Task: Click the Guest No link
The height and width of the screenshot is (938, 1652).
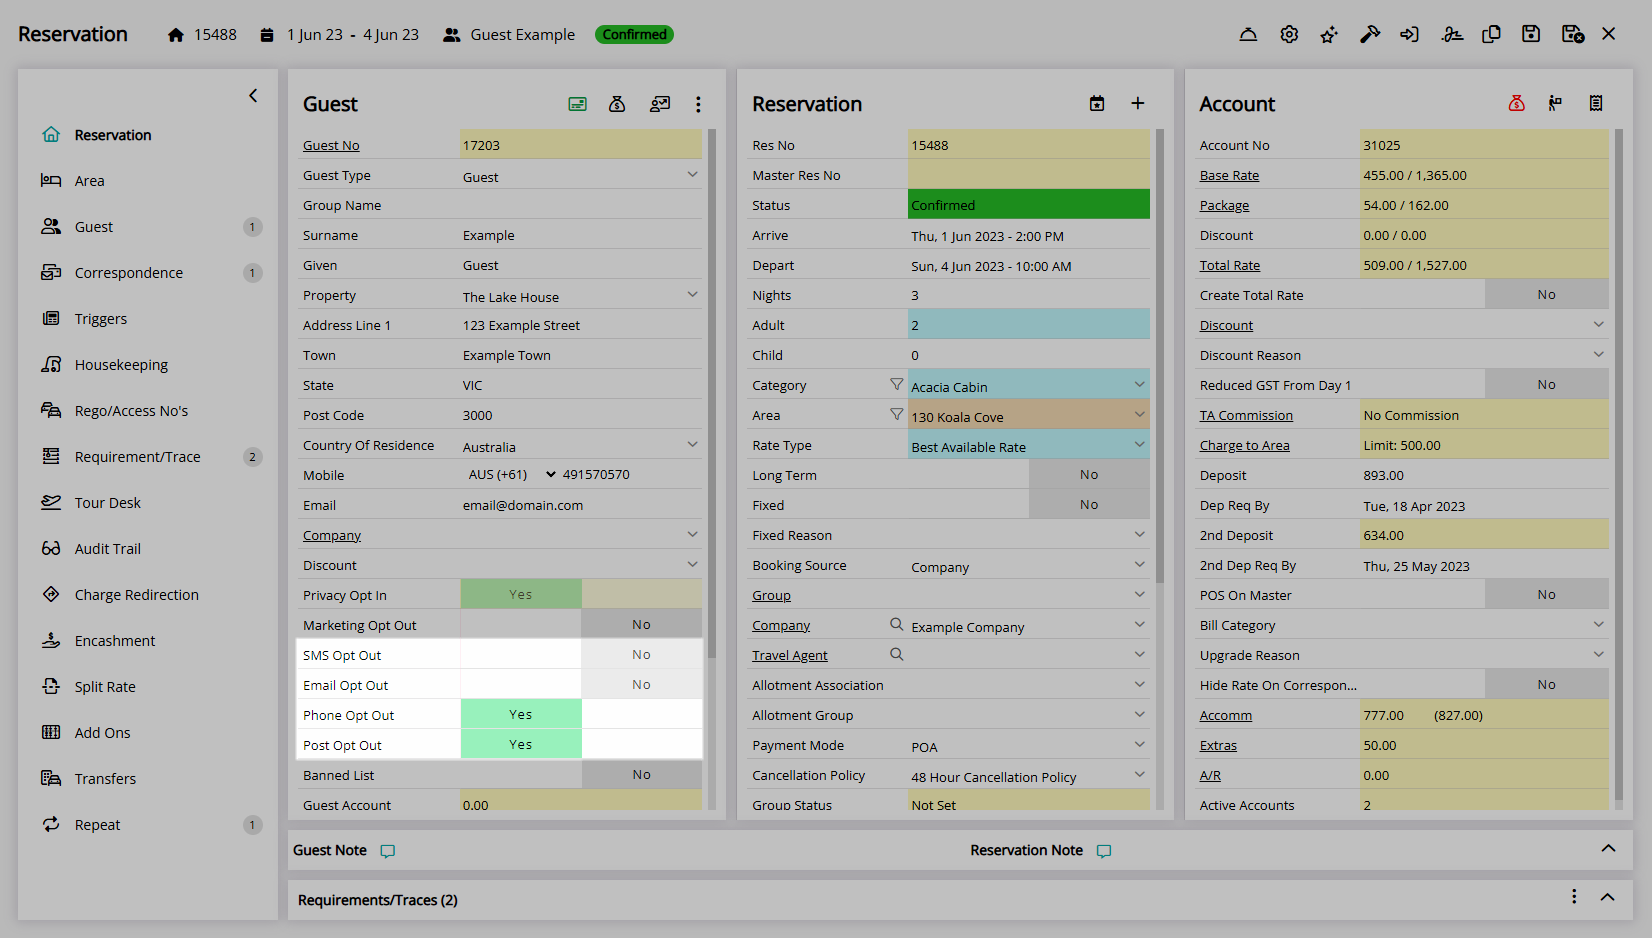Action: click(x=331, y=145)
